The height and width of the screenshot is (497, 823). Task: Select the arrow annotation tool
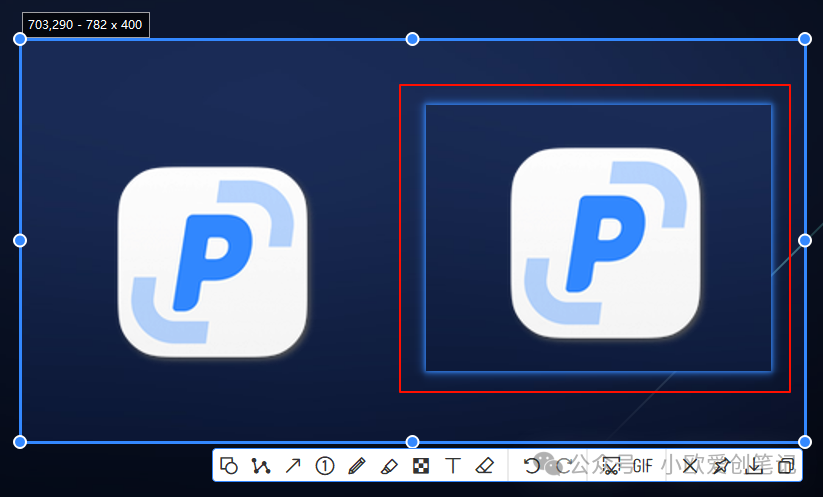point(293,466)
